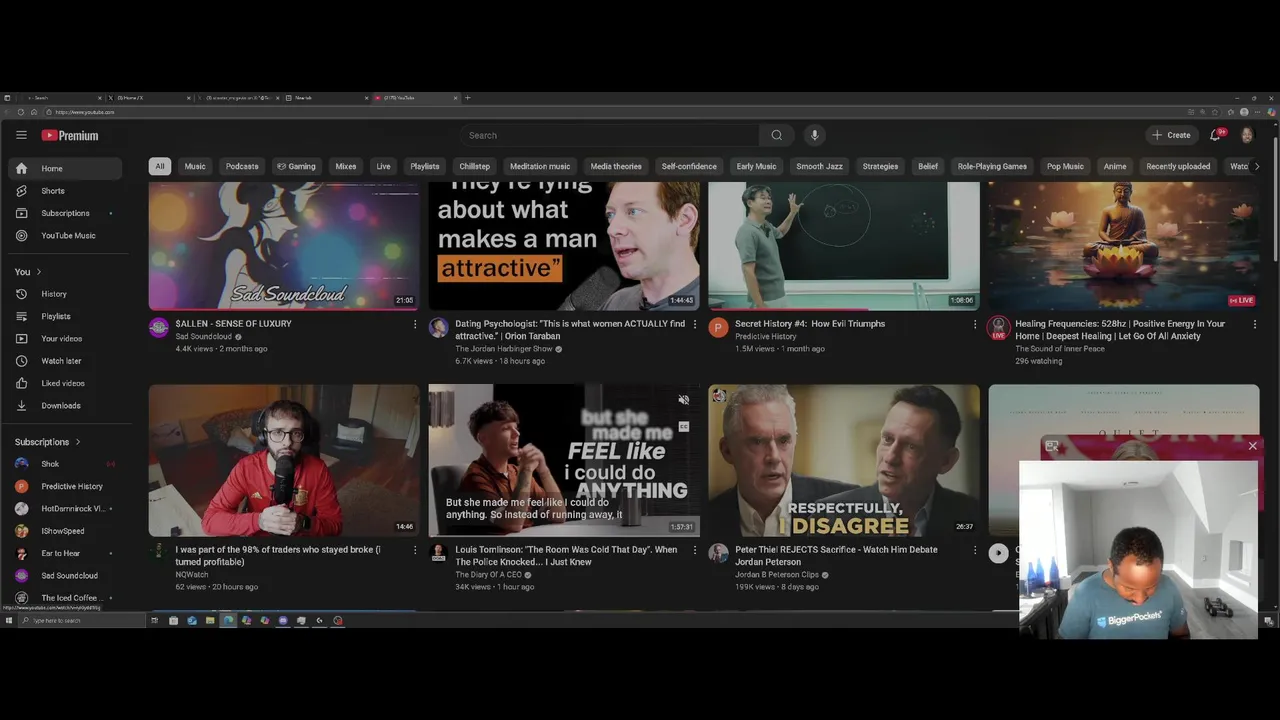The image size is (1280, 720).
Task: Open more options for Dating Psychologist video
Action: tap(695, 324)
